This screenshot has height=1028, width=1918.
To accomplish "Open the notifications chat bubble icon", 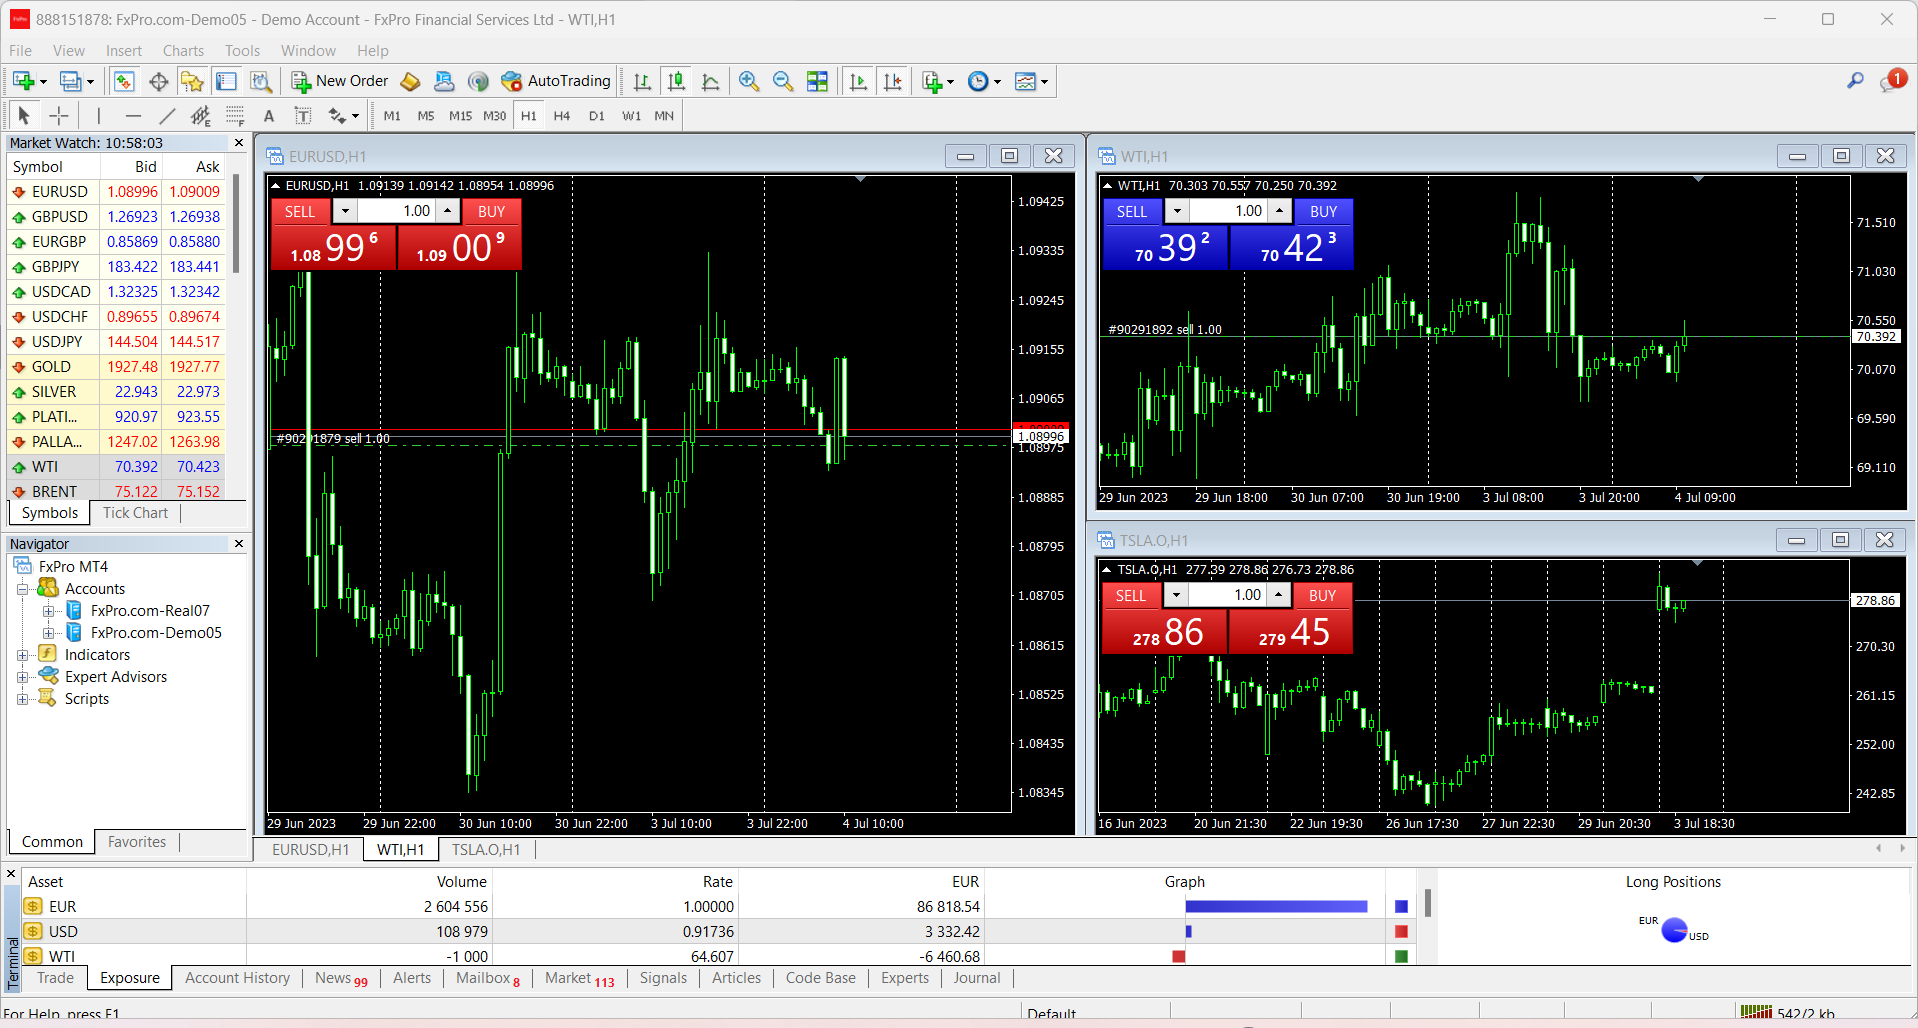I will tap(1892, 81).
